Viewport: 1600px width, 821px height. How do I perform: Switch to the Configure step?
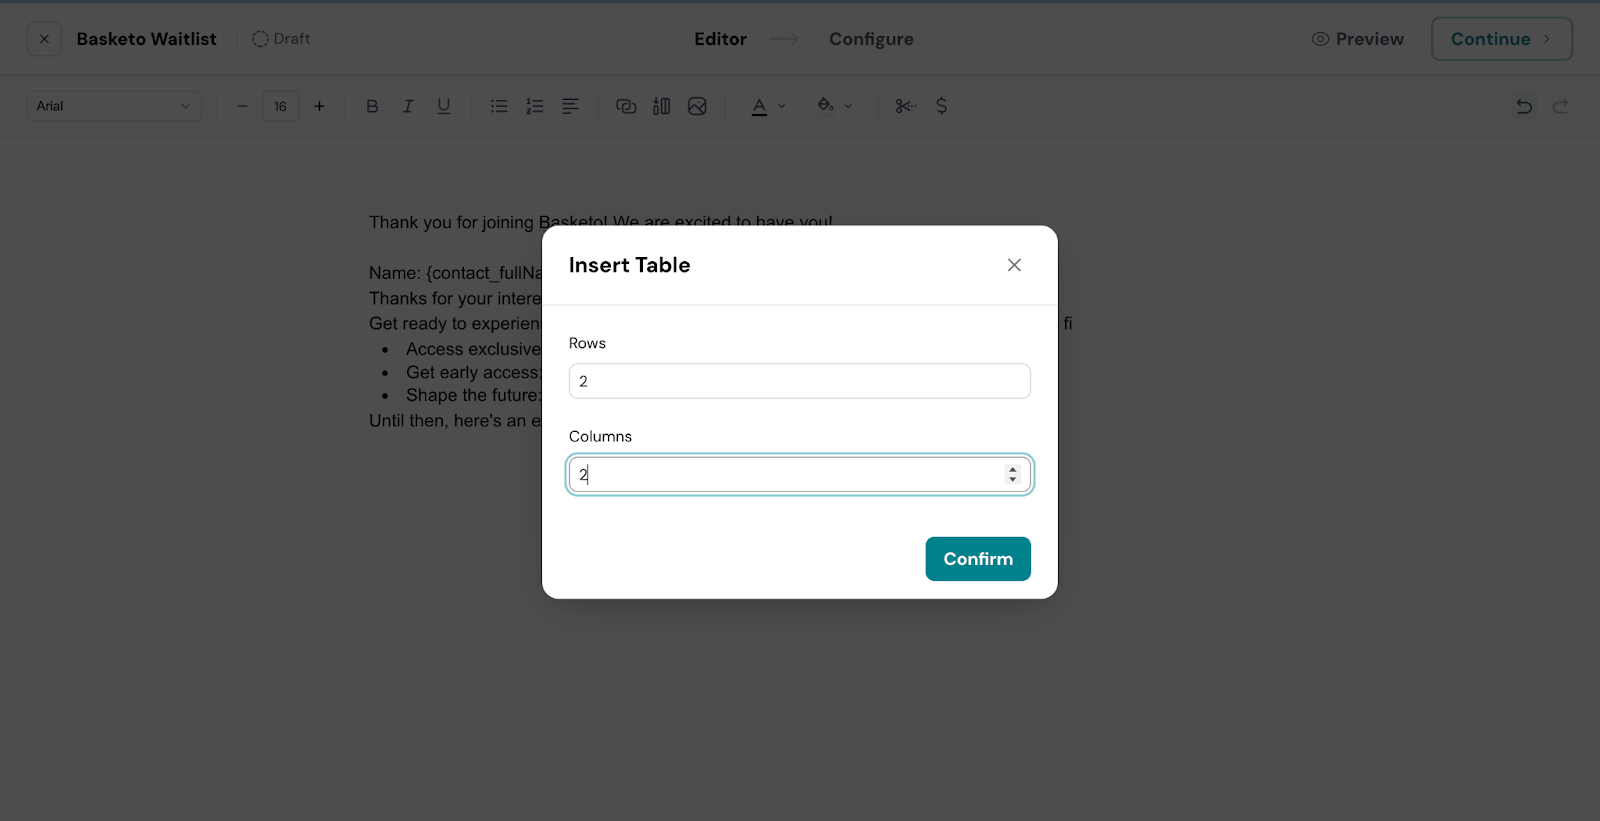click(x=871, y=39)
